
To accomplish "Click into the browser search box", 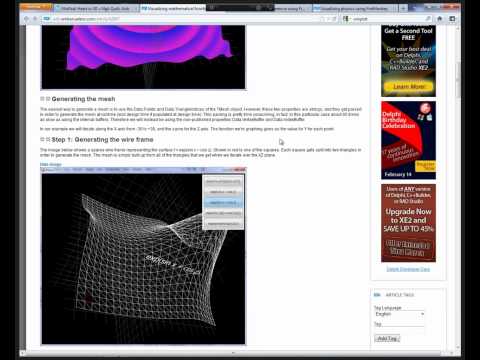I will pyautogui.click(x=388, y=19).
